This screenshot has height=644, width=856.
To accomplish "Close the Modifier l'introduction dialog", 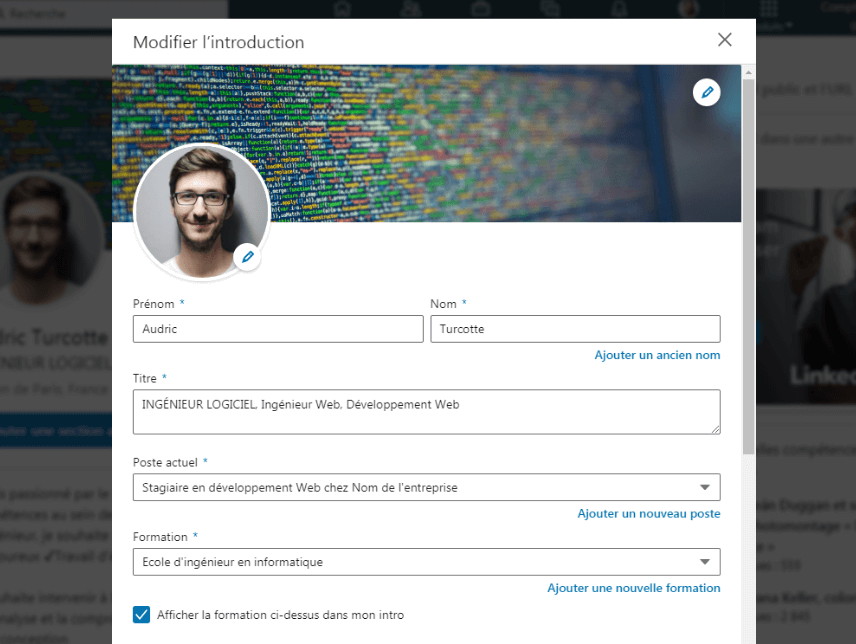I will point(724,40).
